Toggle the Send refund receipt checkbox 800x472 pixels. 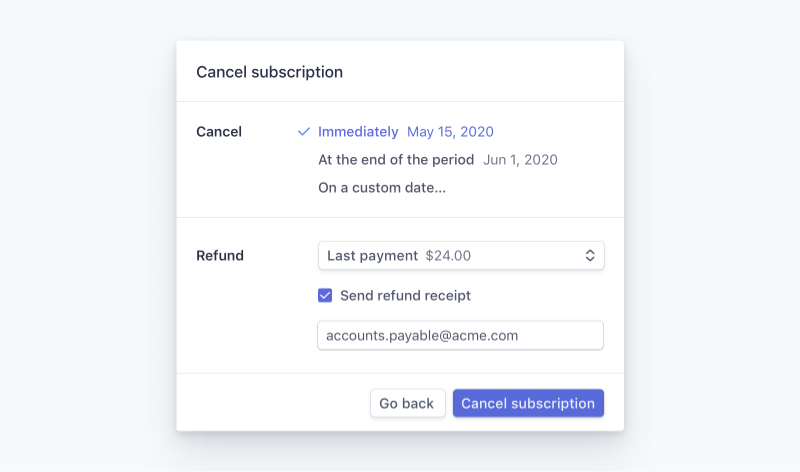[x=325, y=296]
